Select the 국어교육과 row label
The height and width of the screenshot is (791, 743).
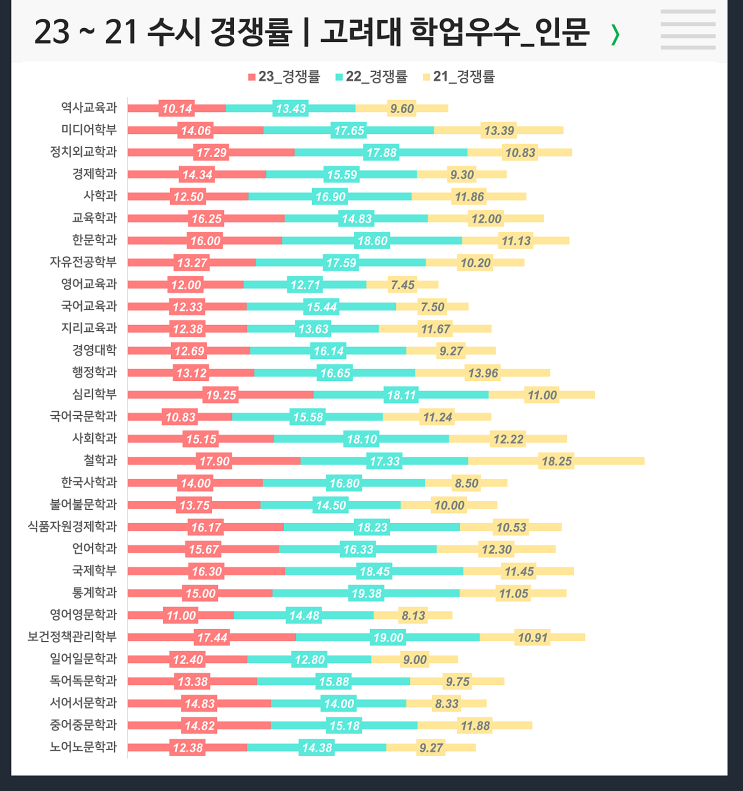89,306
